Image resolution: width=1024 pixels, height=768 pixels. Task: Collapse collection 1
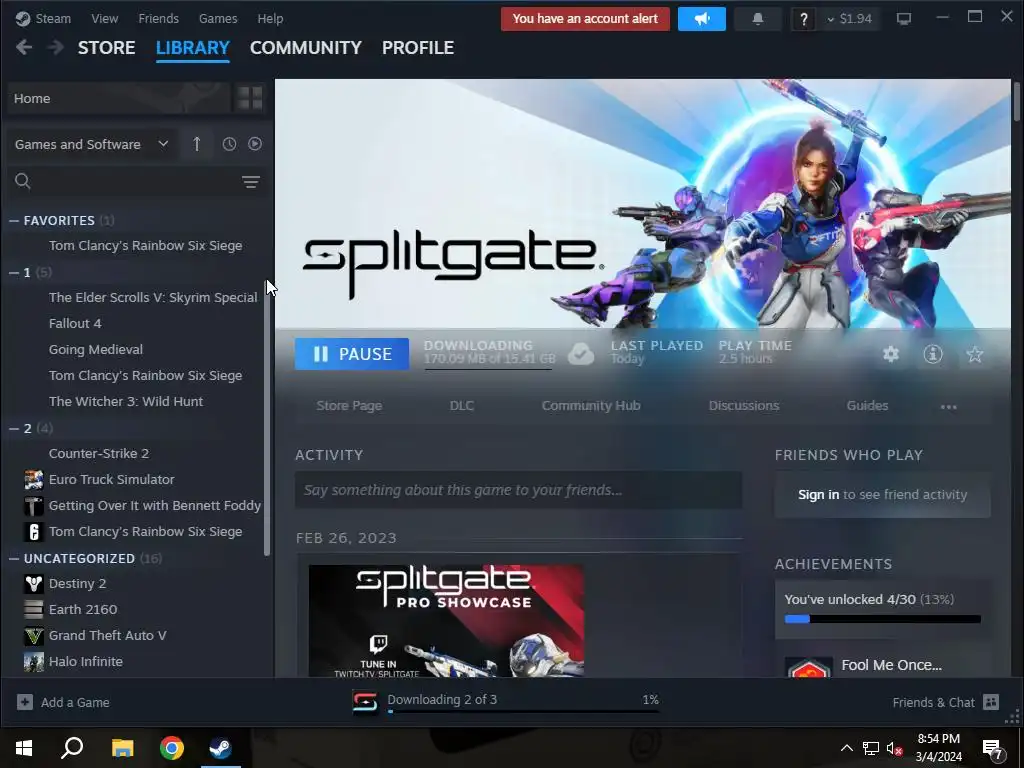point(14,272)
